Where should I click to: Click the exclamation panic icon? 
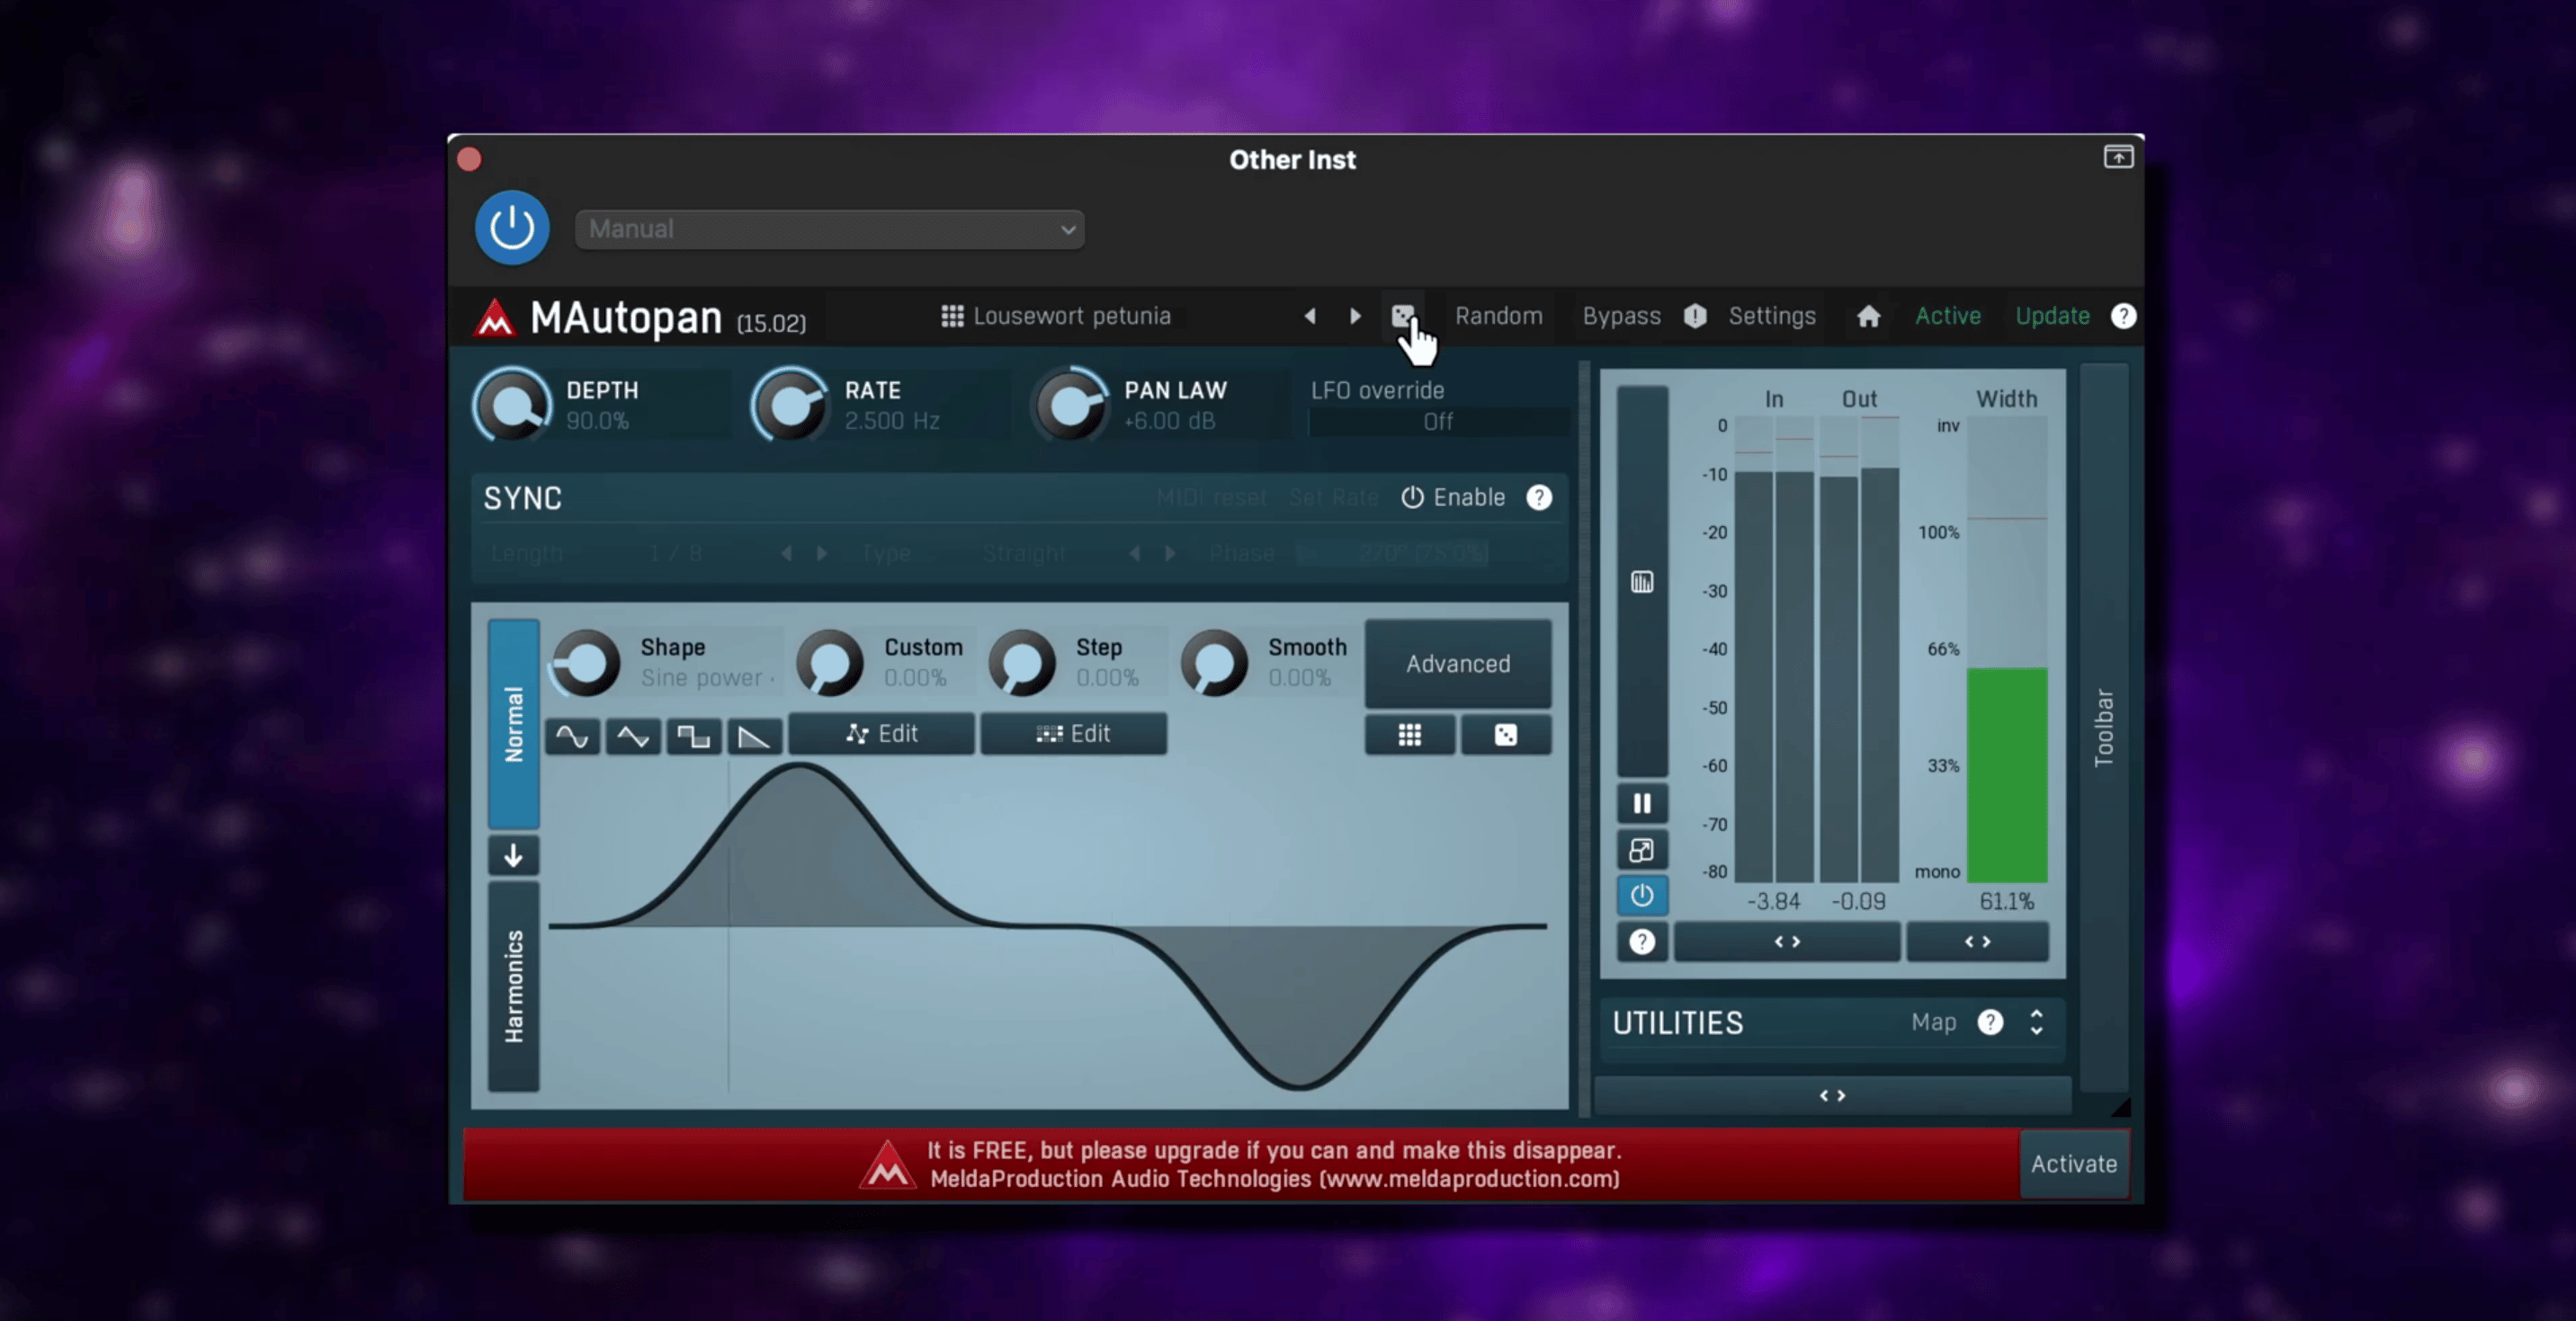click(x=1695, y=316)
